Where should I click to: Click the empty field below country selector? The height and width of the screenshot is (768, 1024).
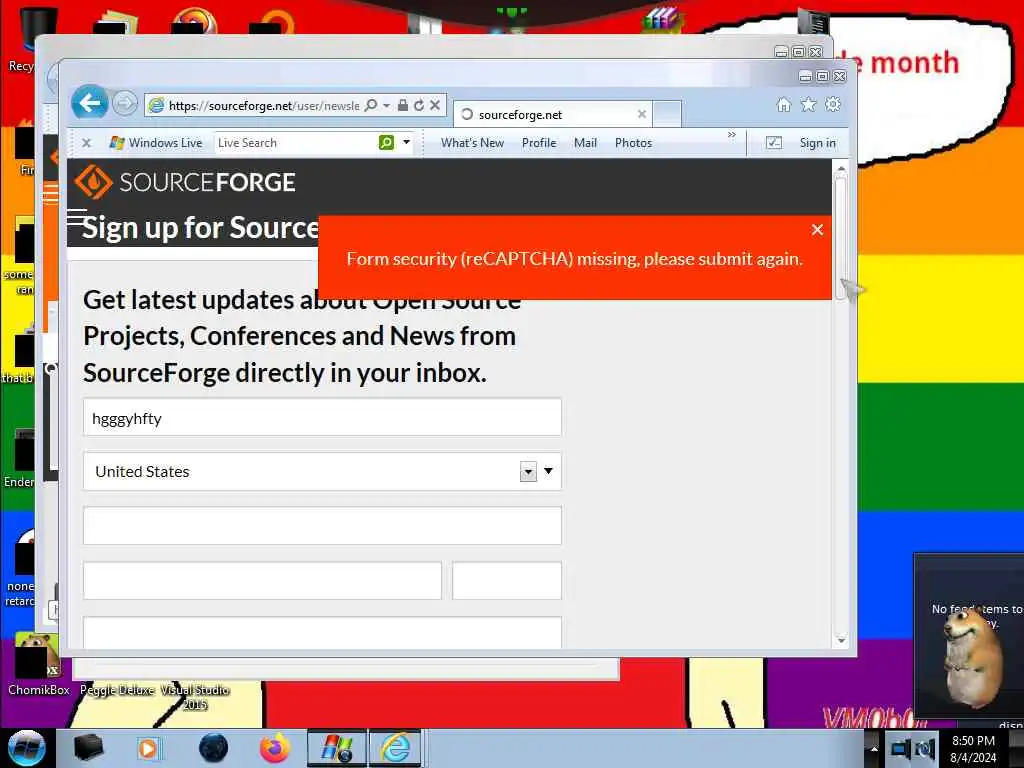point(322,526)
